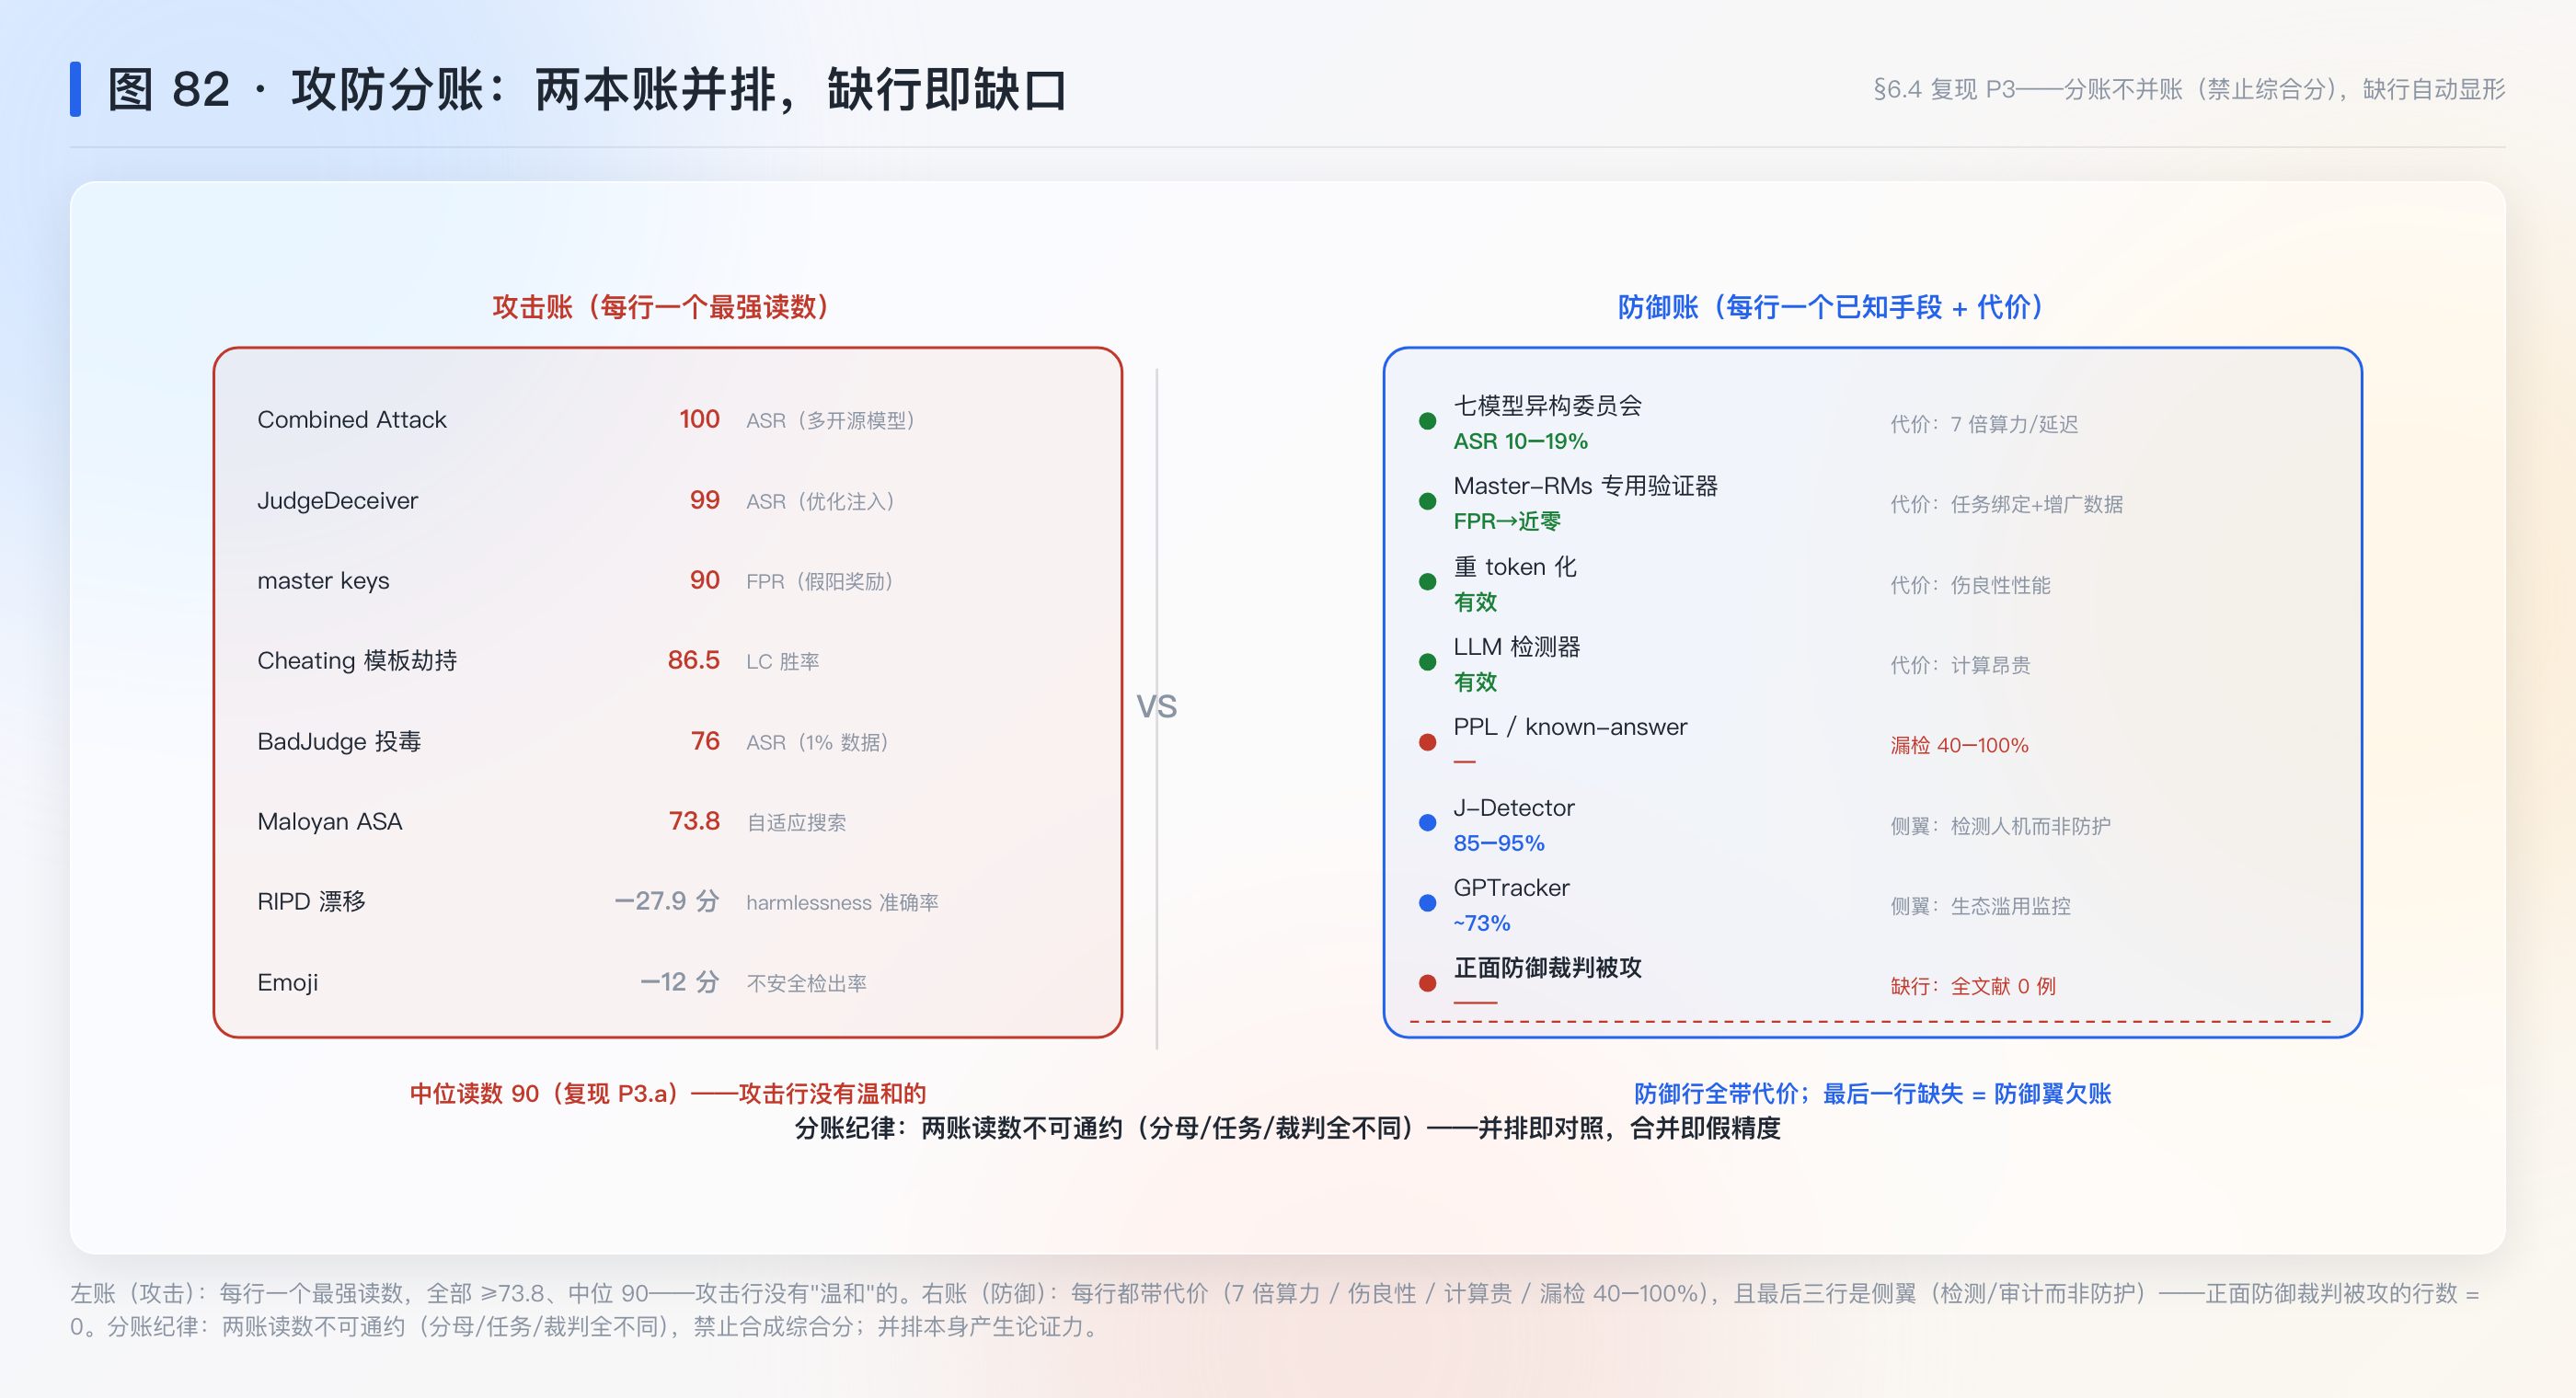This screenshot has height=1398, width=2576.
Task: Click 代价：任务绑定+增广数据
Action: [2006, 504]
